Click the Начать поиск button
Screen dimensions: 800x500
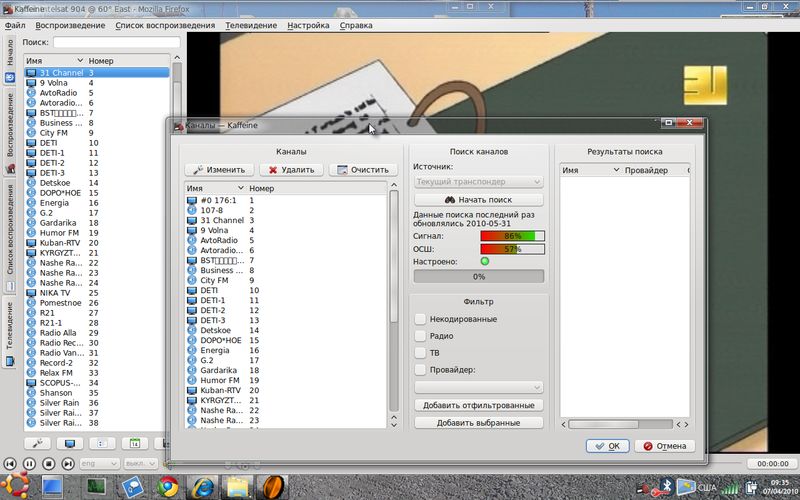(x=479, y=200)
